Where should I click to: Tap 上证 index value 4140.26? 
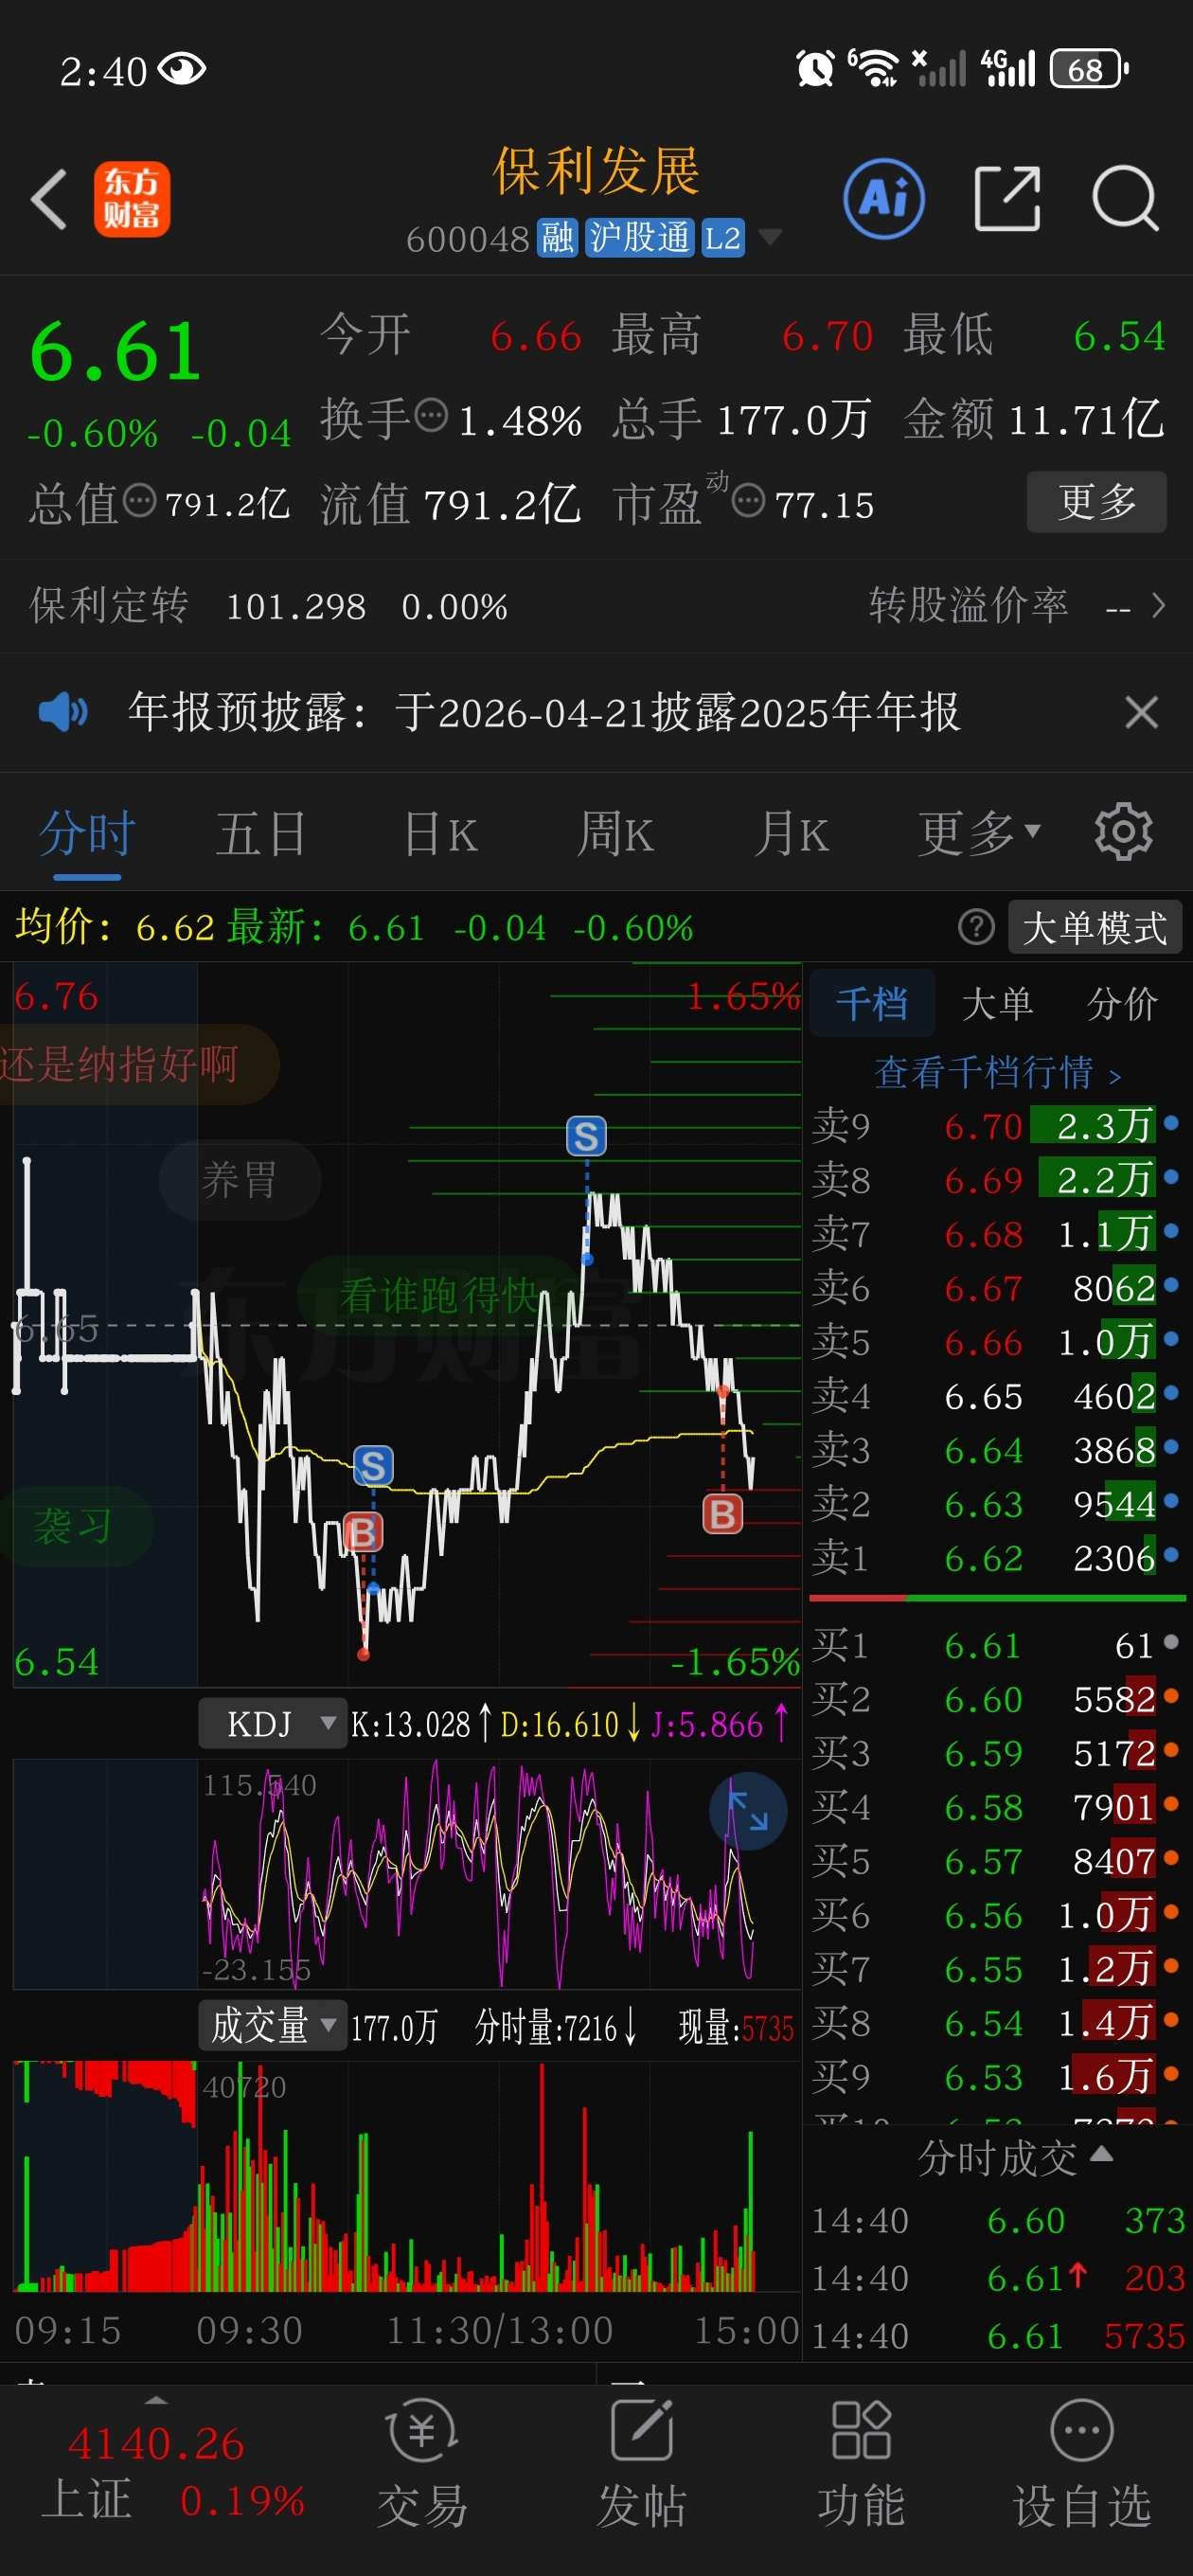click(156, 2443)
